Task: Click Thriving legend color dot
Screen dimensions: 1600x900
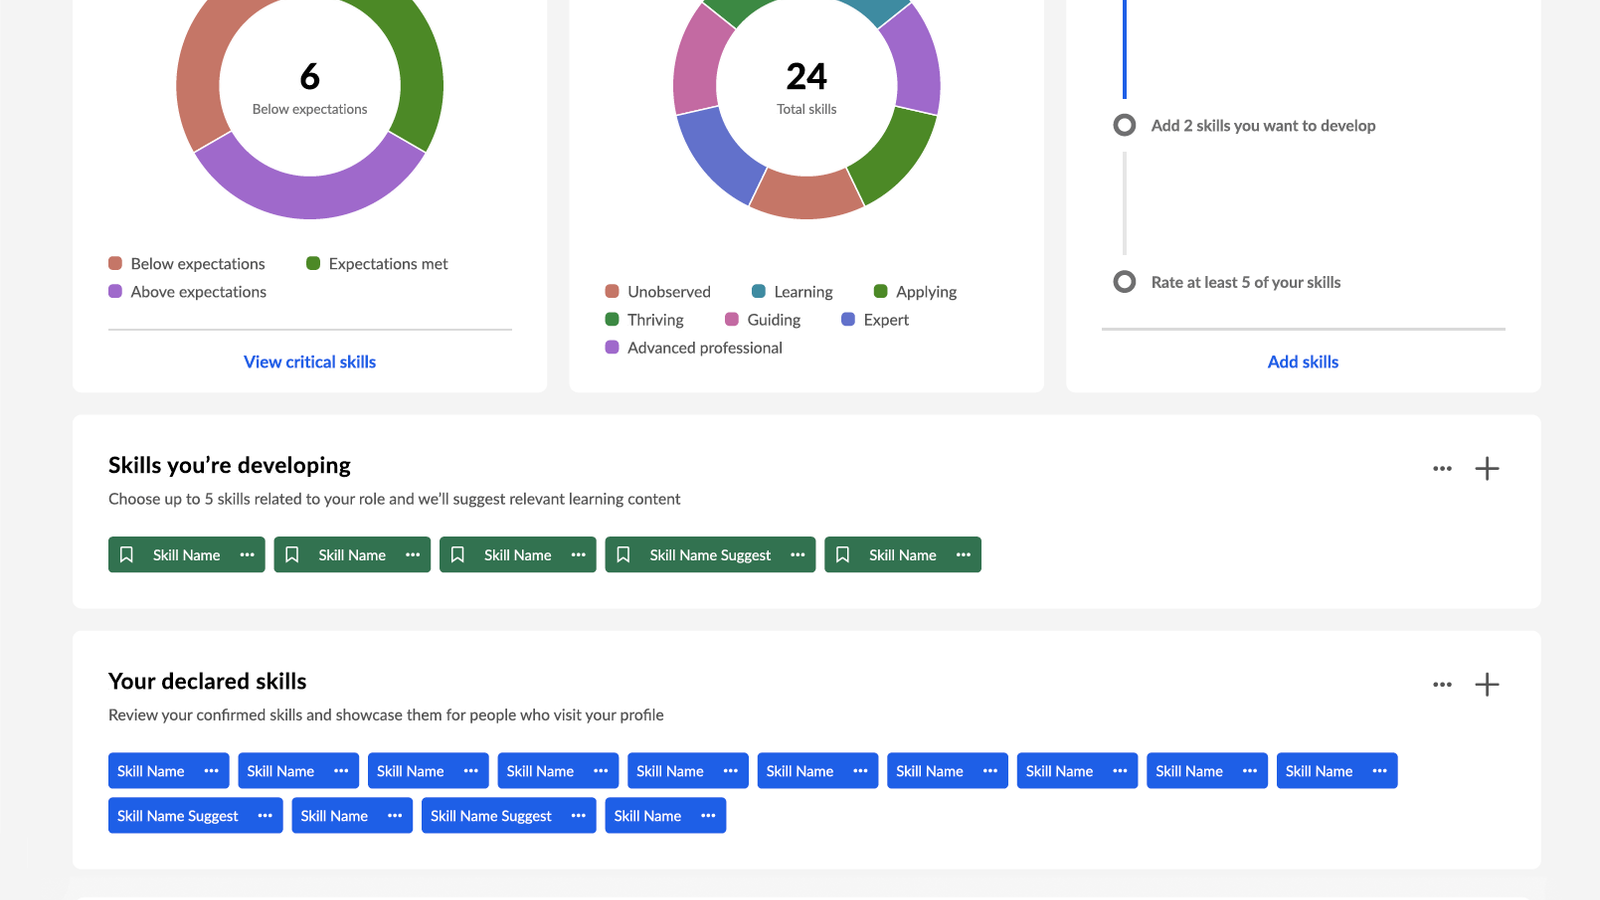Action: click(x=612, y=320)
